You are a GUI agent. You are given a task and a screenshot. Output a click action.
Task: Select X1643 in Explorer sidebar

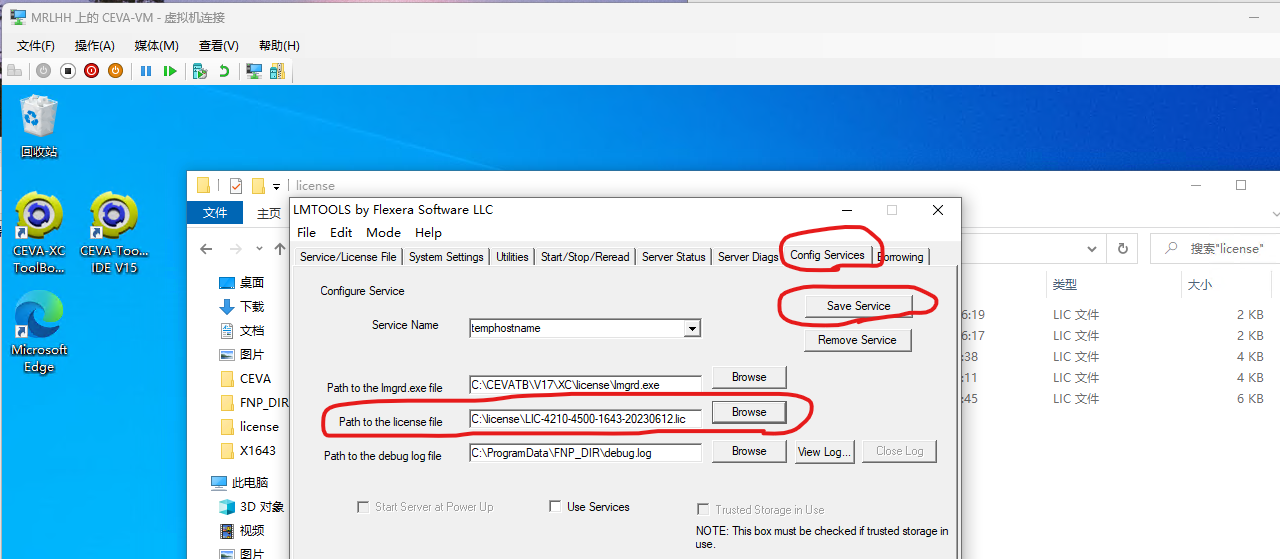tap(246, 450)
